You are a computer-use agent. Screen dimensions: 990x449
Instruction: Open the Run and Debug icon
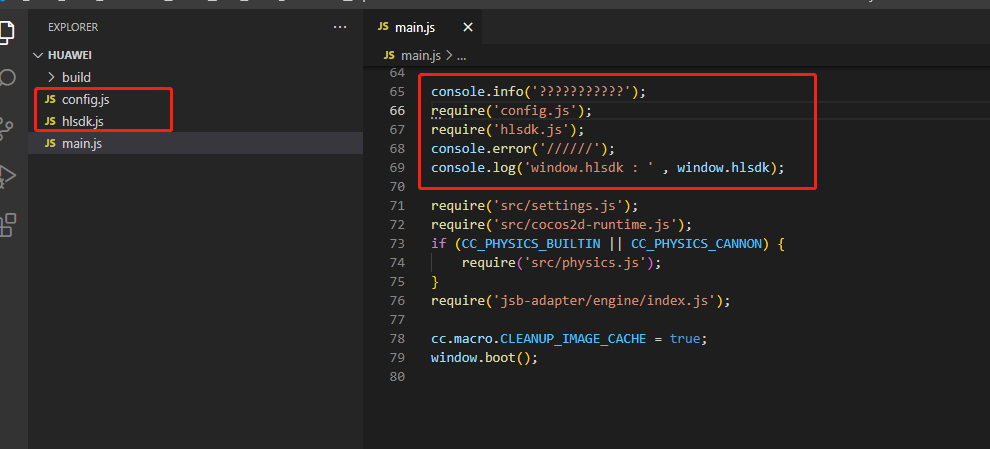[x=6, y=176]
